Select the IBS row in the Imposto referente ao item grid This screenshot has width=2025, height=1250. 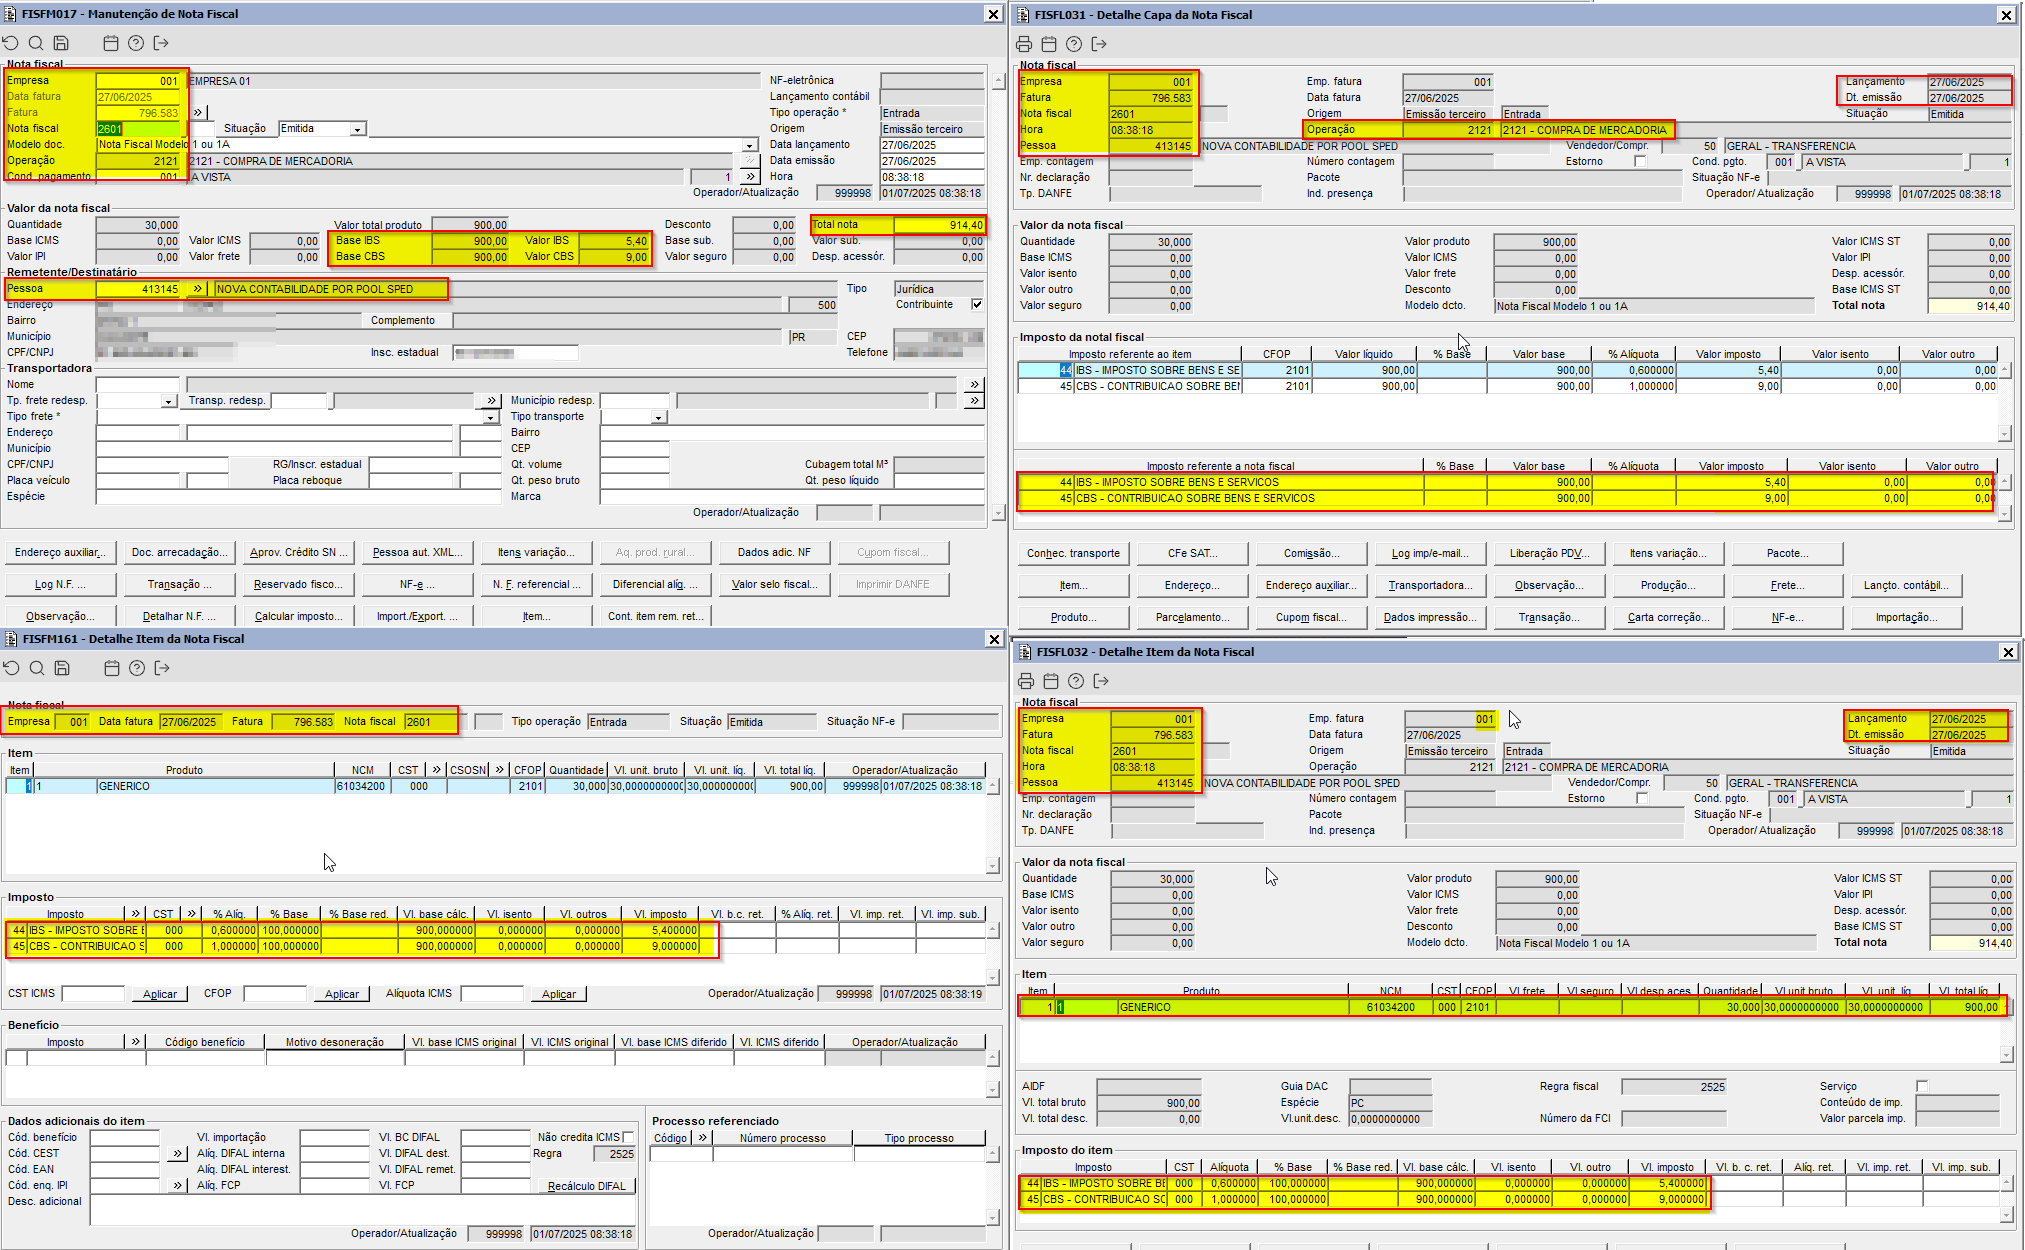tap(1157, 370)
